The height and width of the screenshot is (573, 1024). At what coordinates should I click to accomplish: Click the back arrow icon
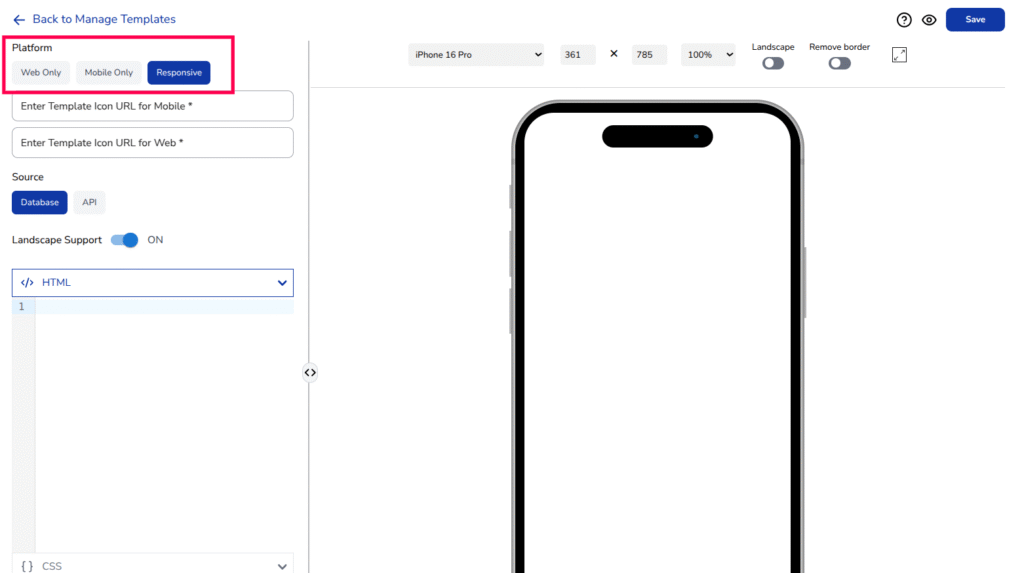coord(19,20)
